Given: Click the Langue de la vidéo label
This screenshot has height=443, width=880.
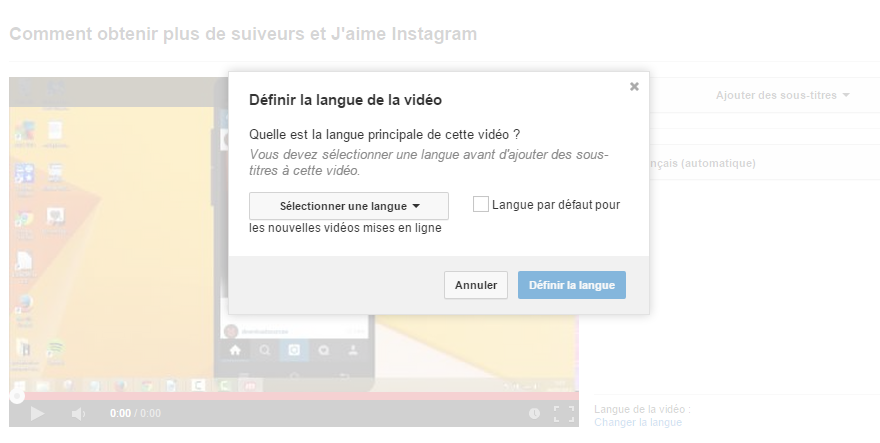Looking at the screenshot, I should click(643, 409).
